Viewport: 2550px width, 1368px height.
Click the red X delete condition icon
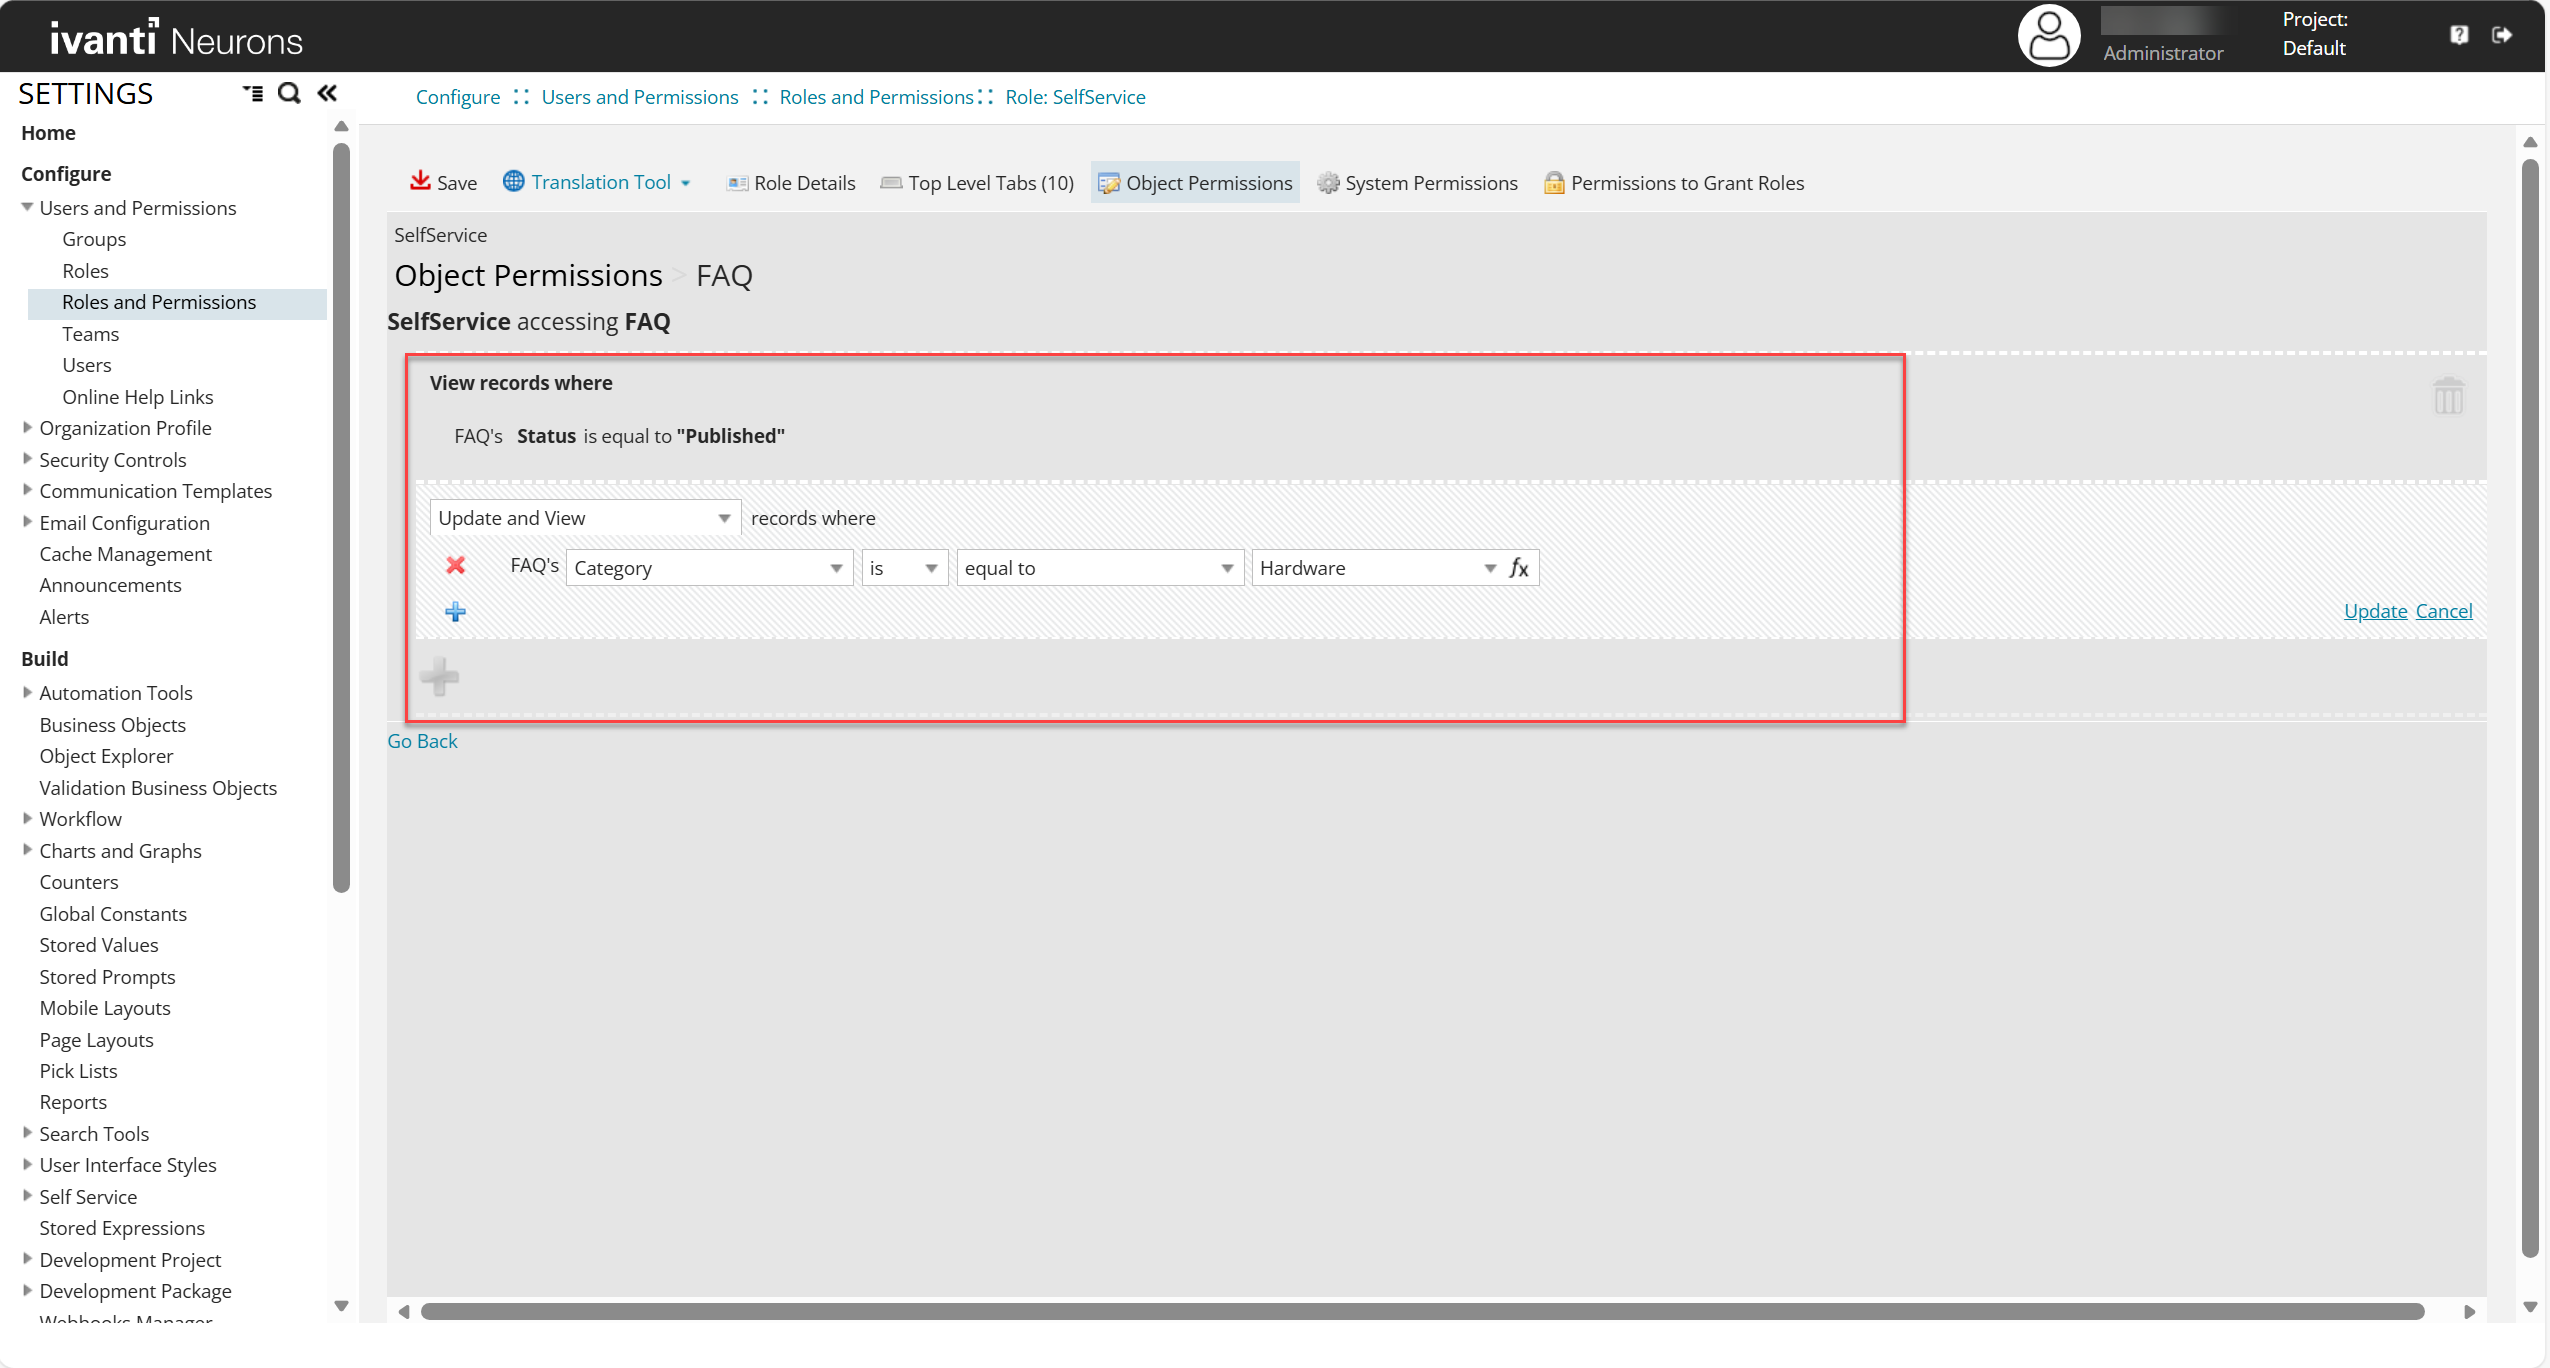click(455, 566)
